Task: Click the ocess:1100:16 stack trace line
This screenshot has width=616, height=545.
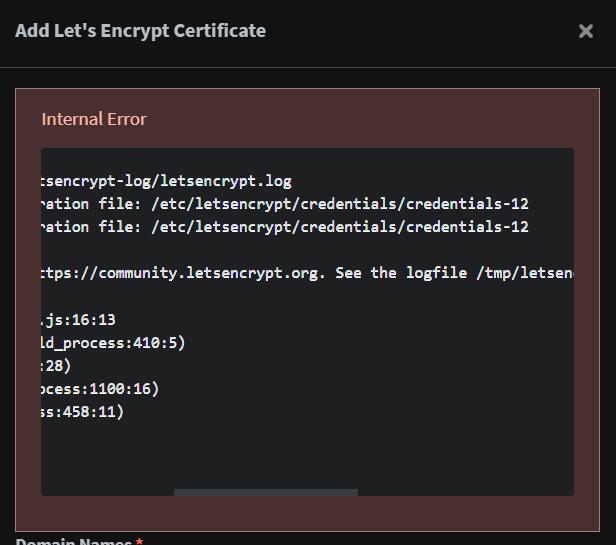Action: point(100,389)
